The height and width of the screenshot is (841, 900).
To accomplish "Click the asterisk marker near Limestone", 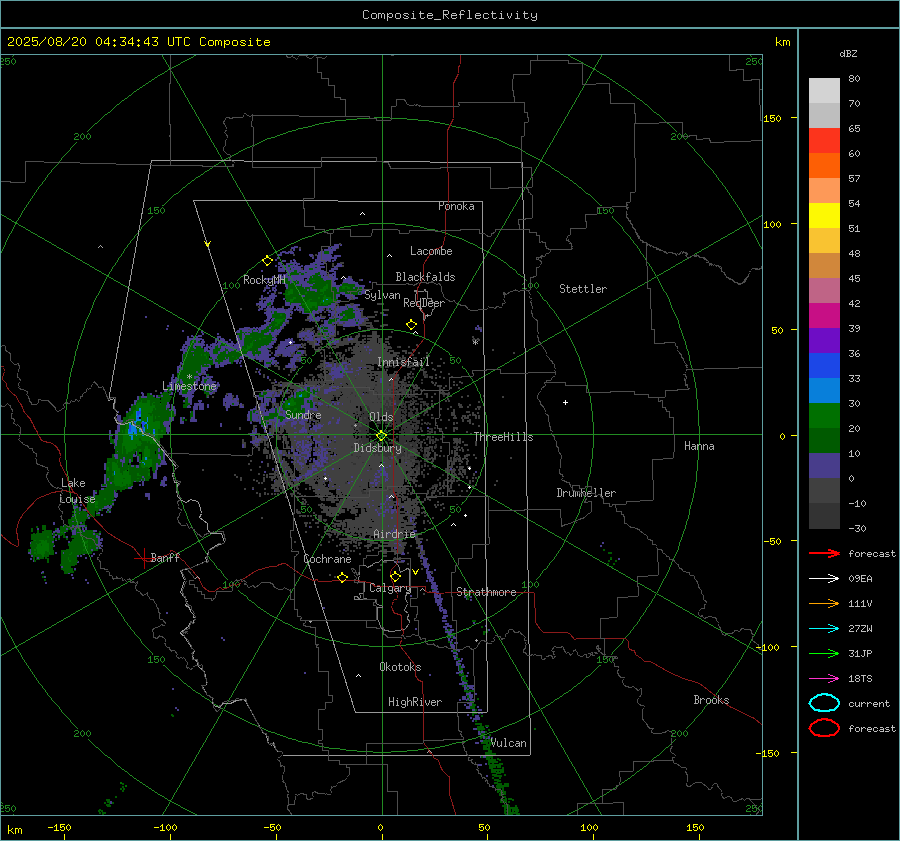I will click(x=189, y=377).
